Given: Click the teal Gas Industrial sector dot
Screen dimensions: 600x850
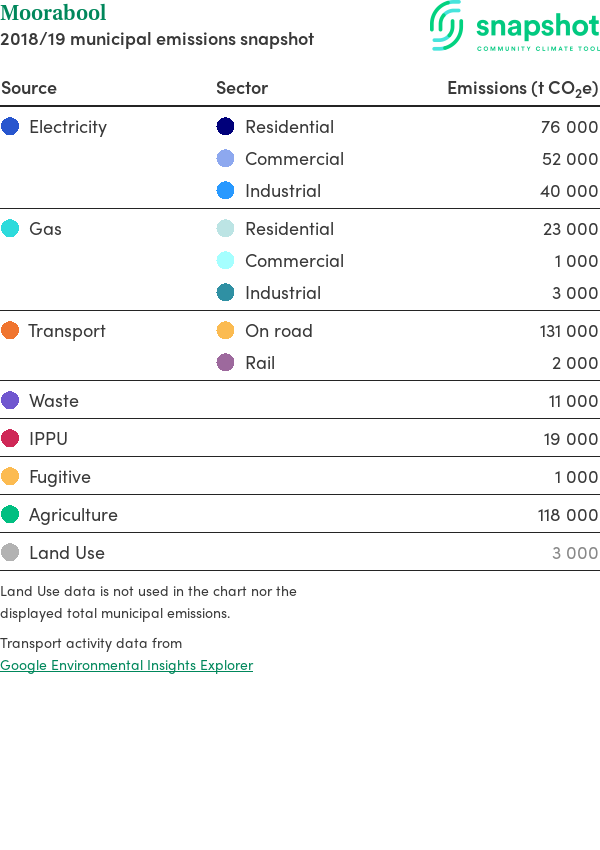Looking at the screenshot, I should (x=225, y=292).
